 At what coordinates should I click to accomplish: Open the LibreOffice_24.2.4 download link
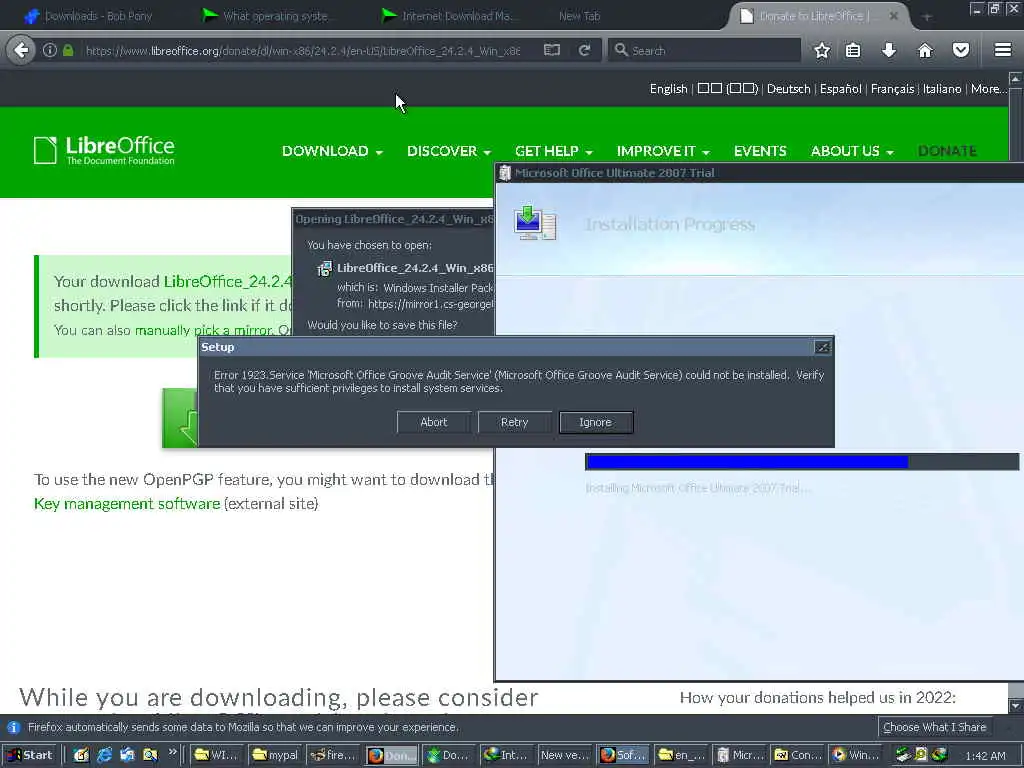[227, 281]
